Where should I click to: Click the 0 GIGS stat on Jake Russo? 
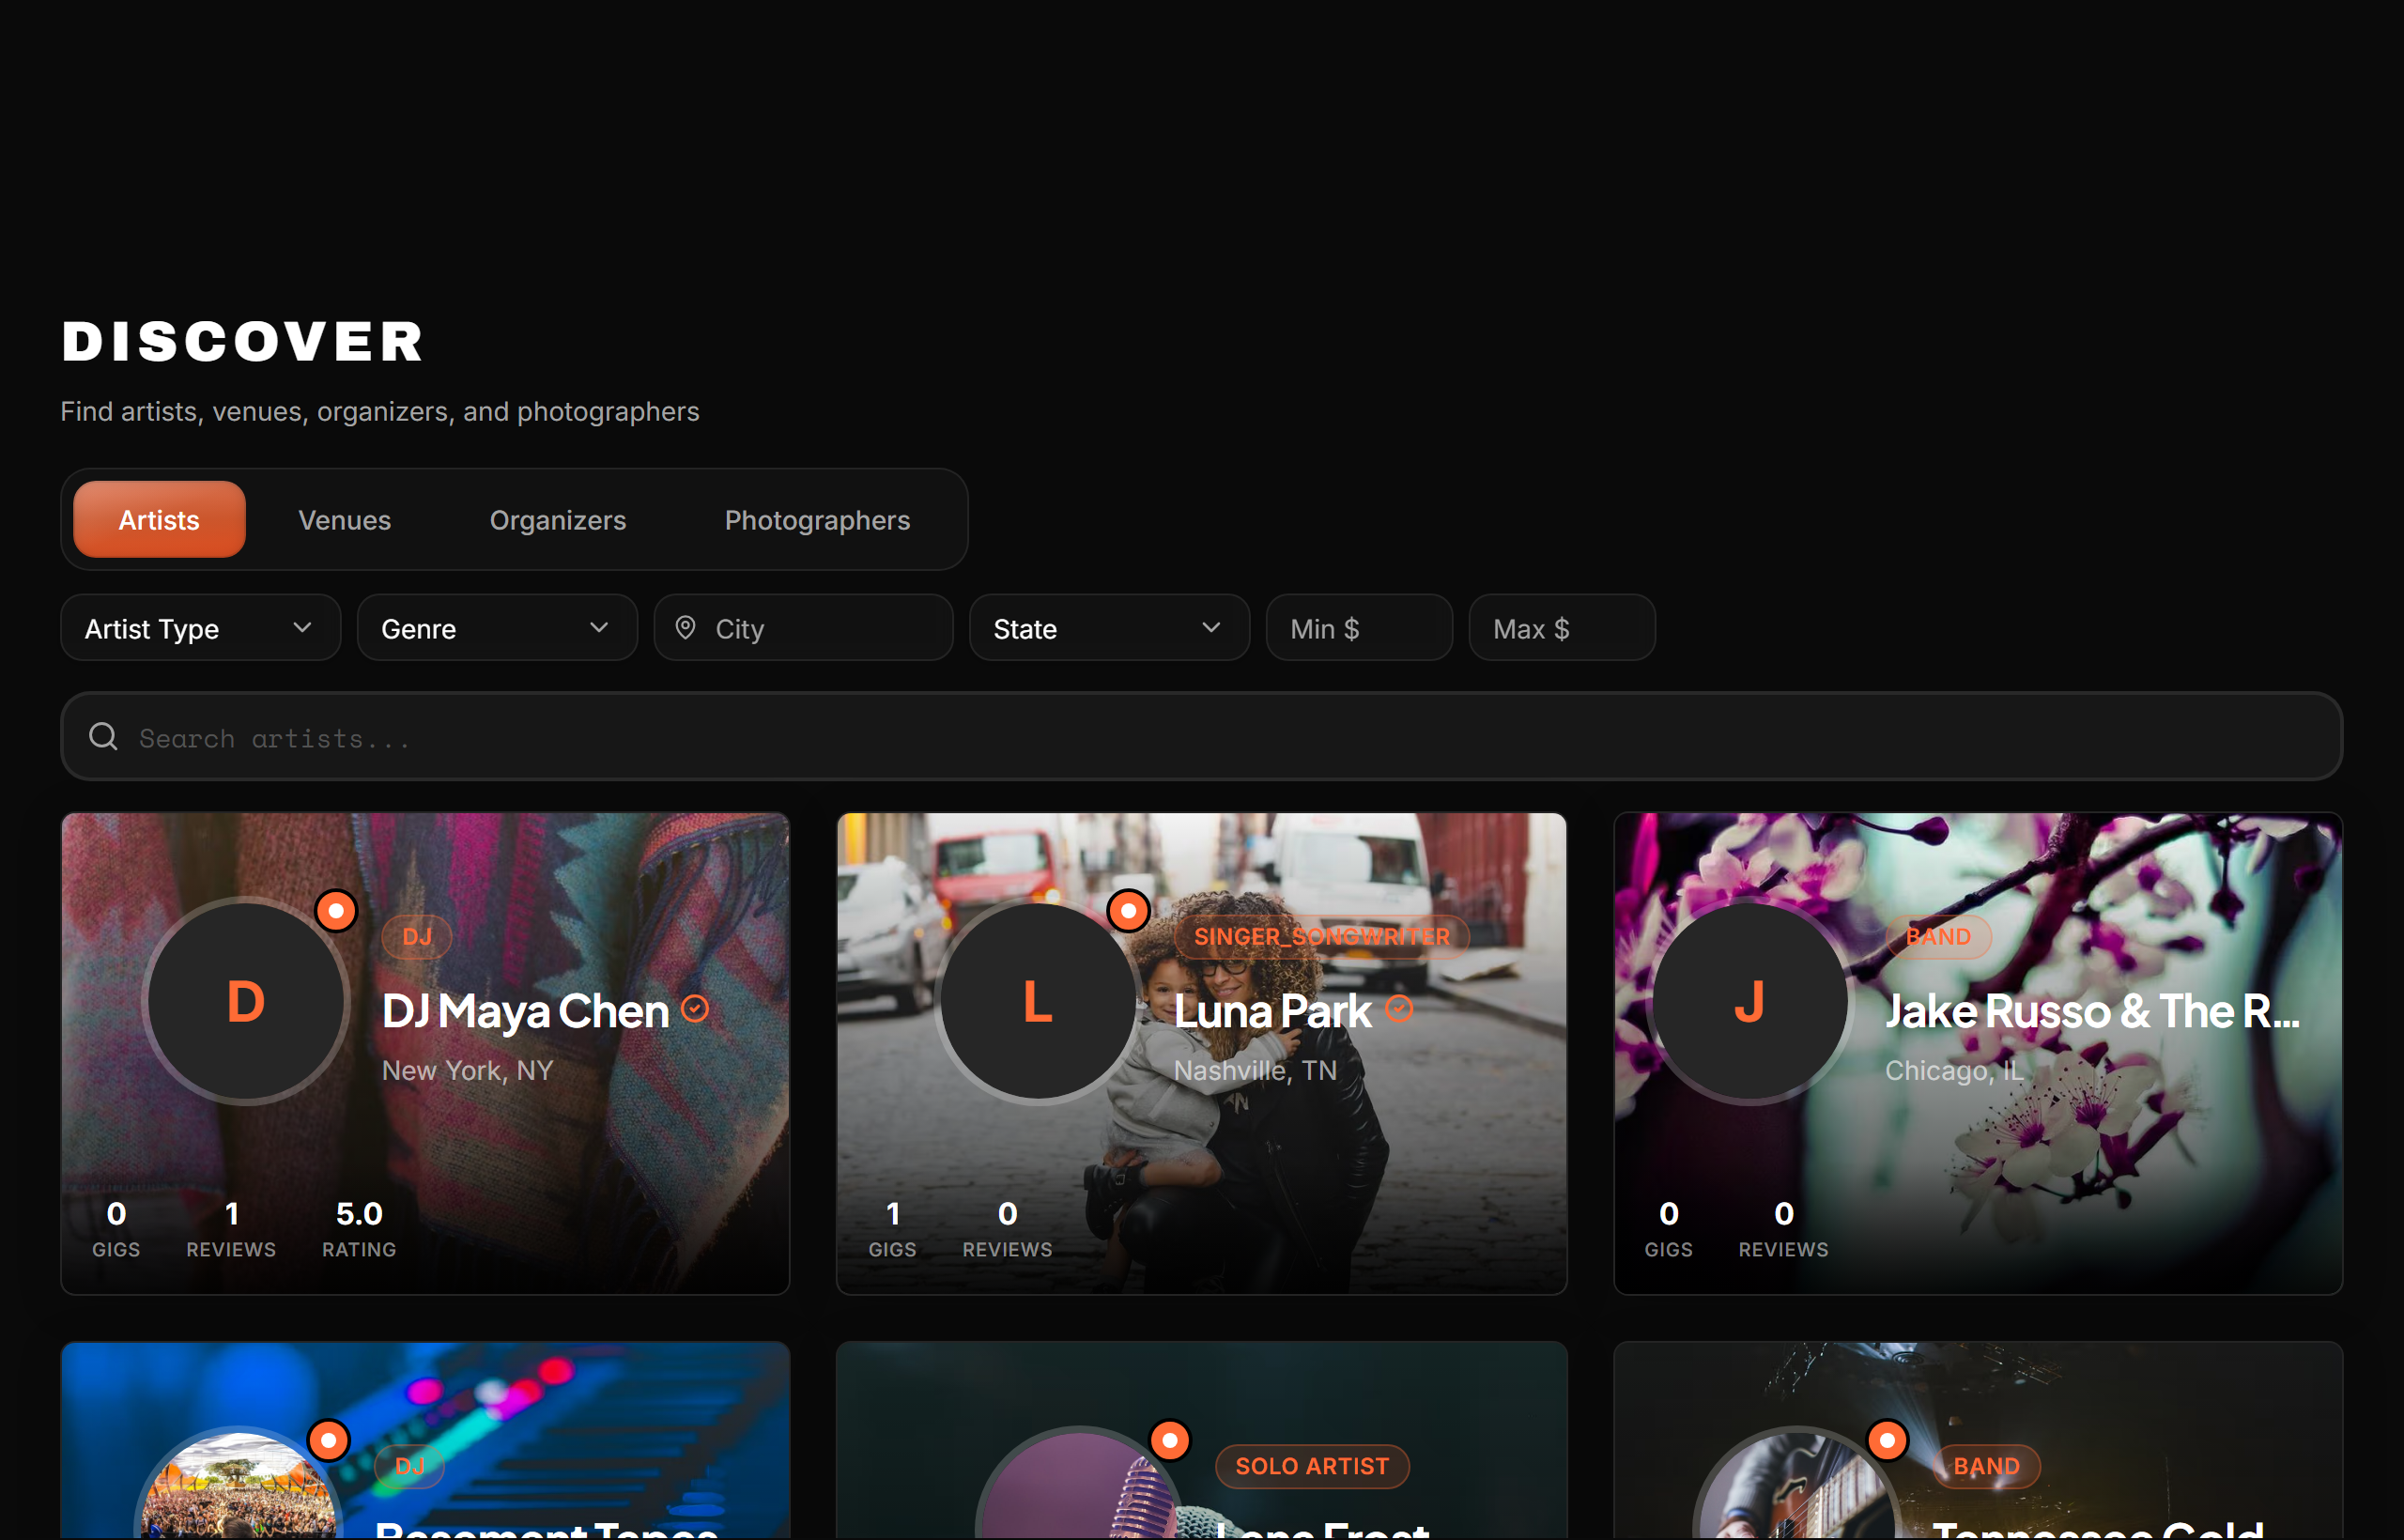[x=1668, y=1229]
